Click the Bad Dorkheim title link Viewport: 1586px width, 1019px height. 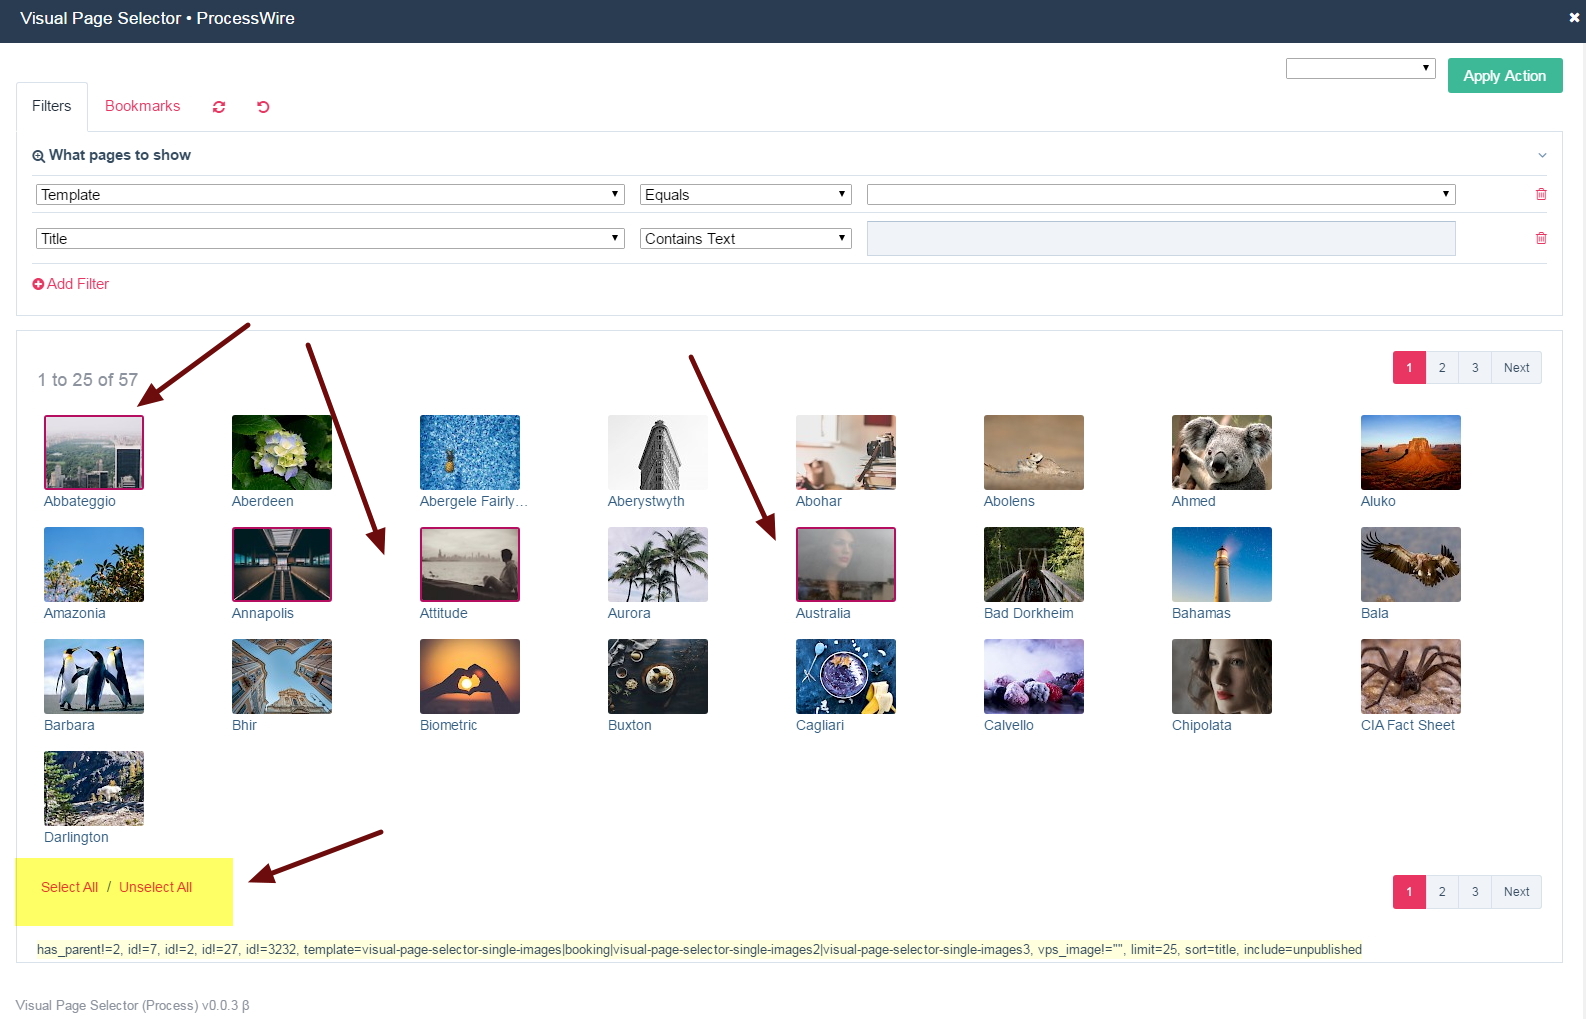(x=1029, y=613)
